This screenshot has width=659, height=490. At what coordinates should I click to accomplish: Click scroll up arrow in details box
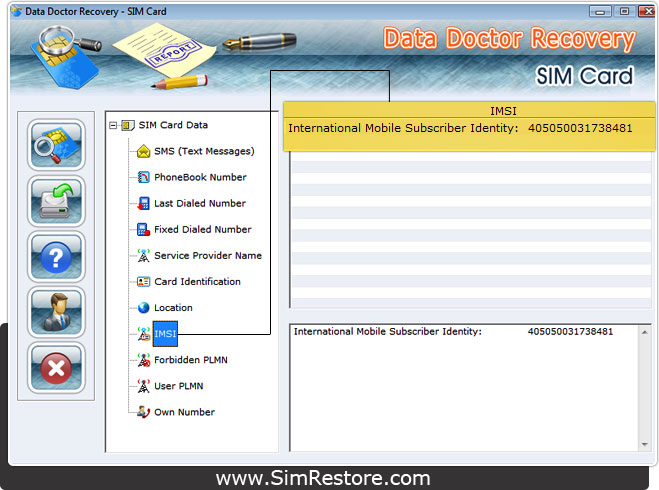644,332
